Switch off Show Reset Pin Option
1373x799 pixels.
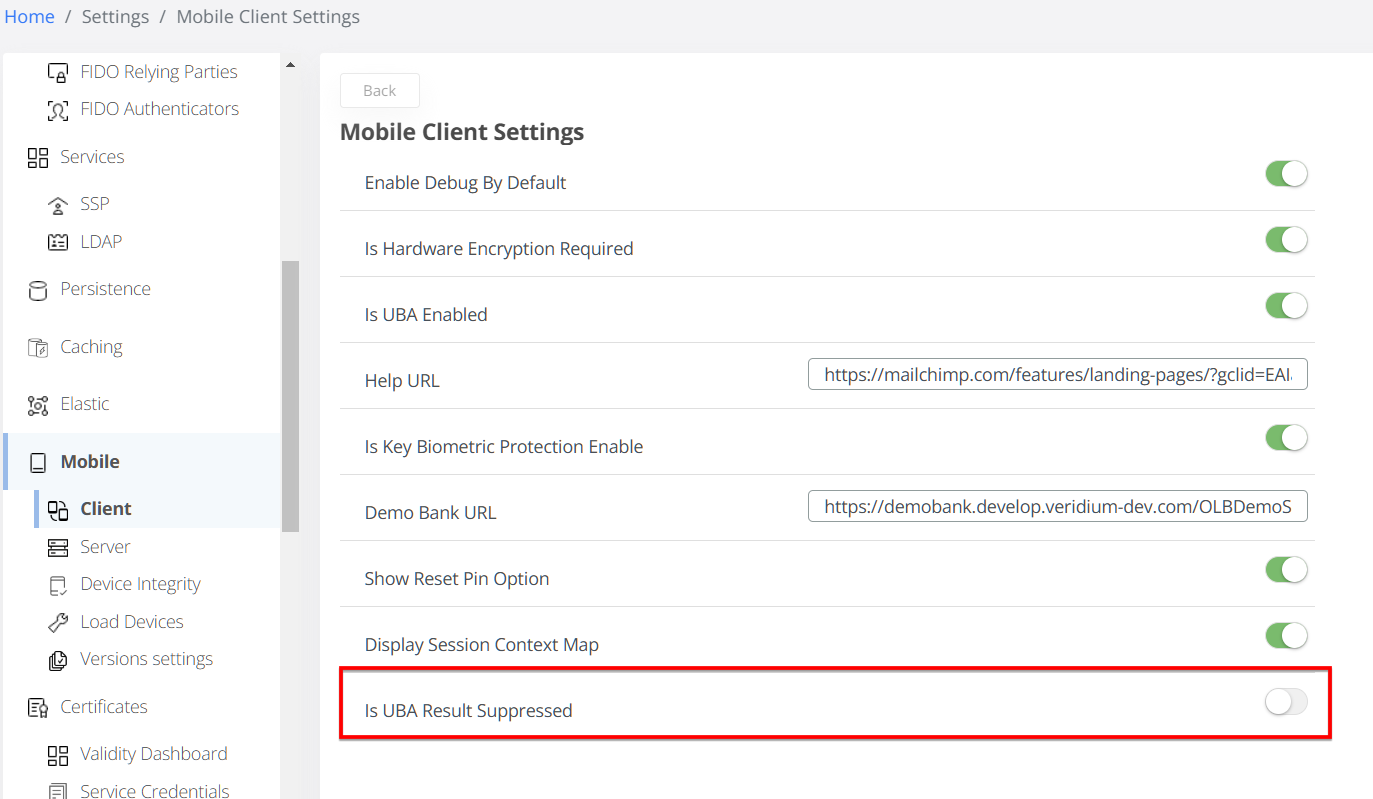tap(1286, 570)
